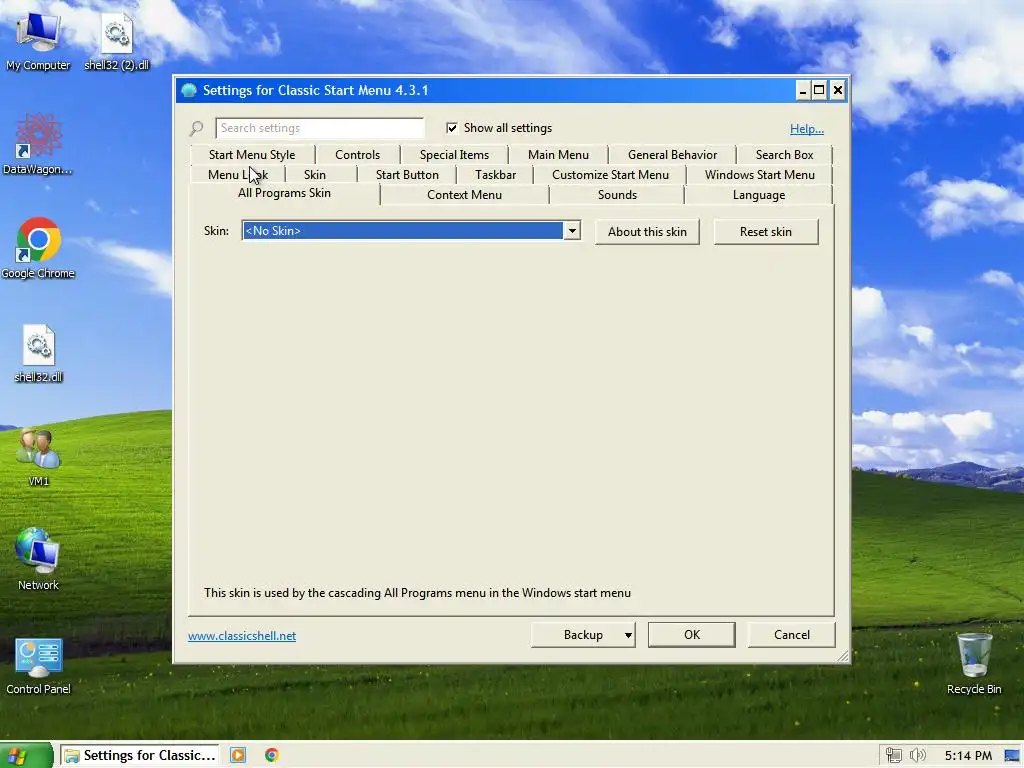Select the Skin tab
1024x768 pixels.
314,175
